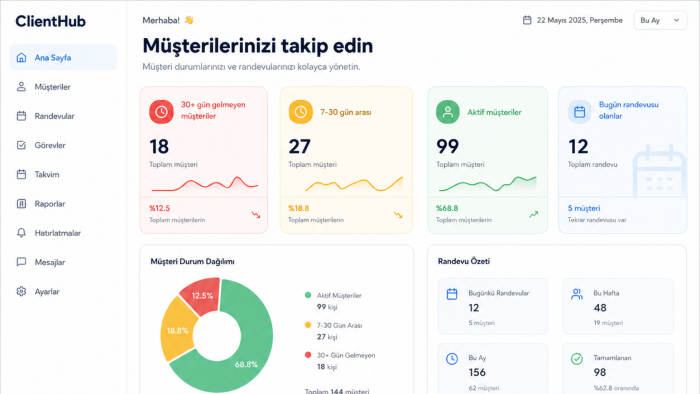The width and height of the screenshot is (700, 394).
Task: Open the 30+ gün gelmeyen müşteriler card title
Action: point(213,110)
